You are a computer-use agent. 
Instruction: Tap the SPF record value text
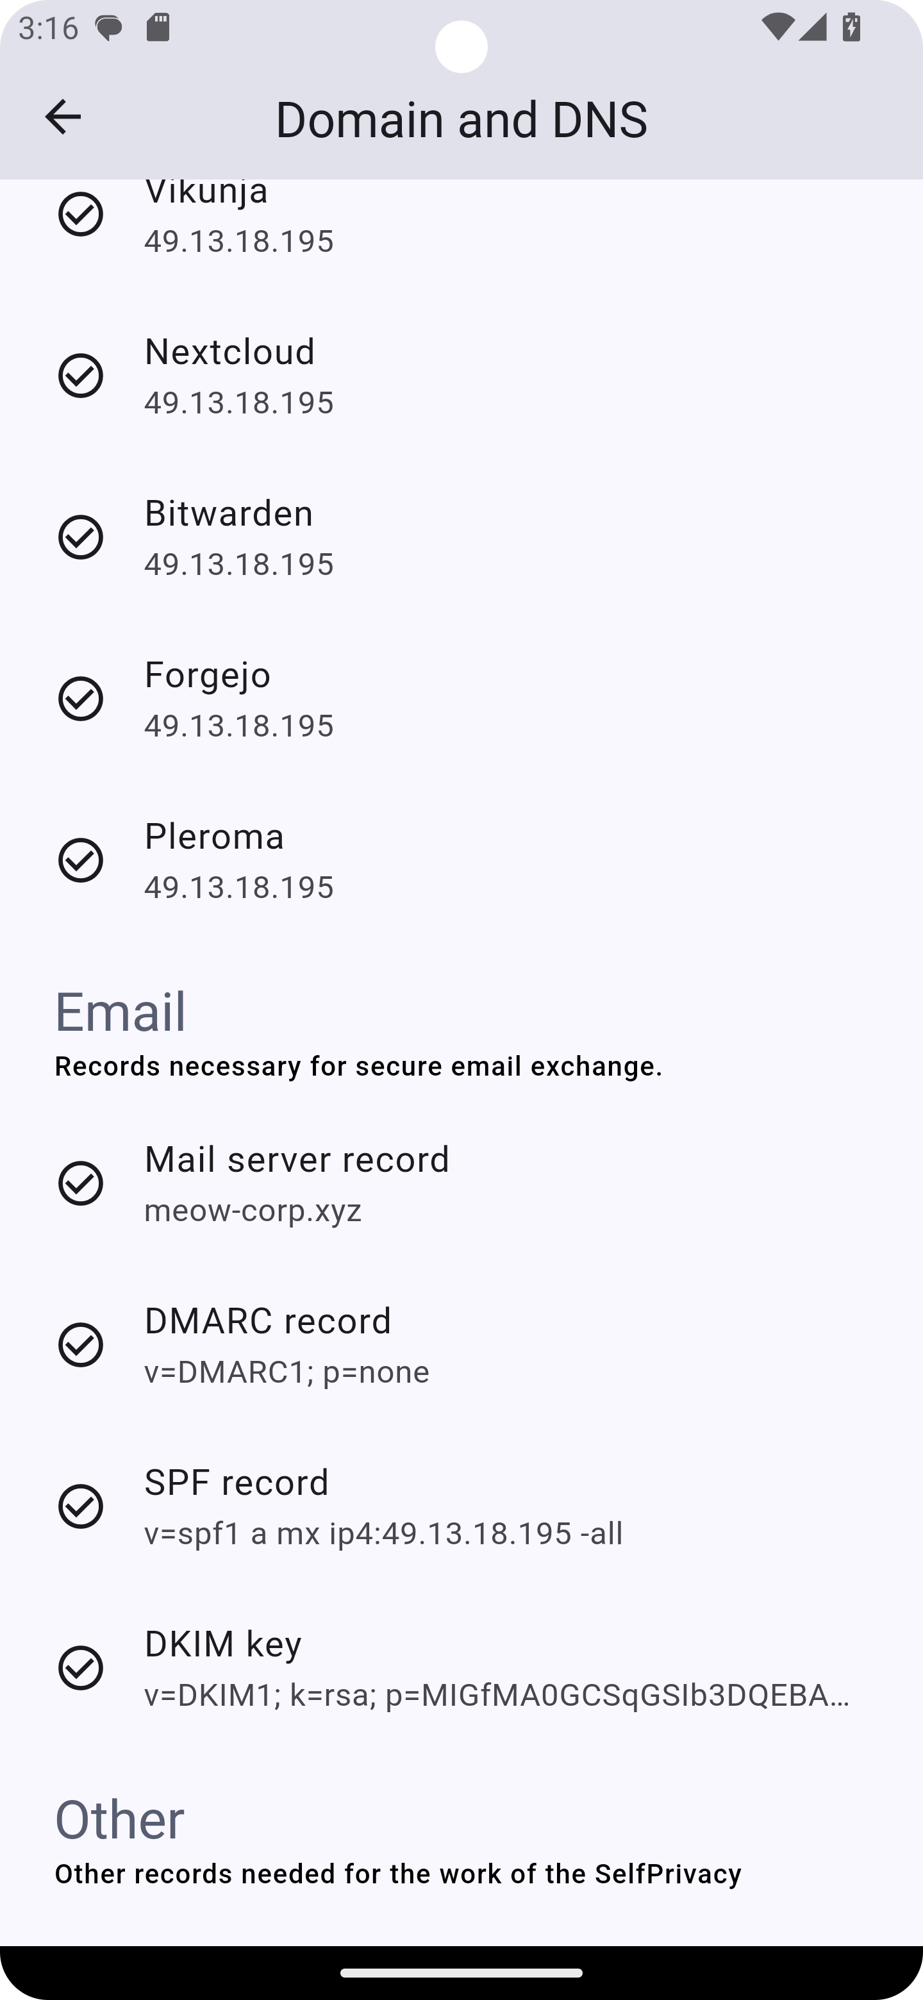tap(383, 1533)
